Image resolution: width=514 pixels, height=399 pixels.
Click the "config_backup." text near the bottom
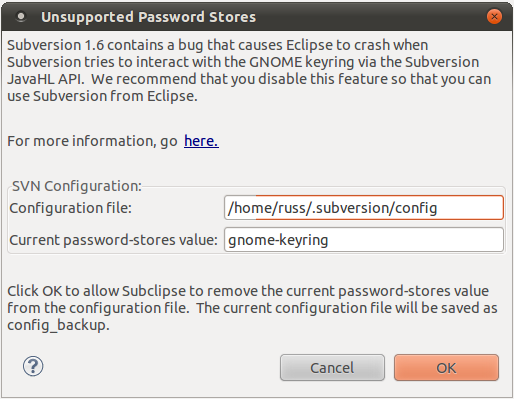tap(59, 325)
